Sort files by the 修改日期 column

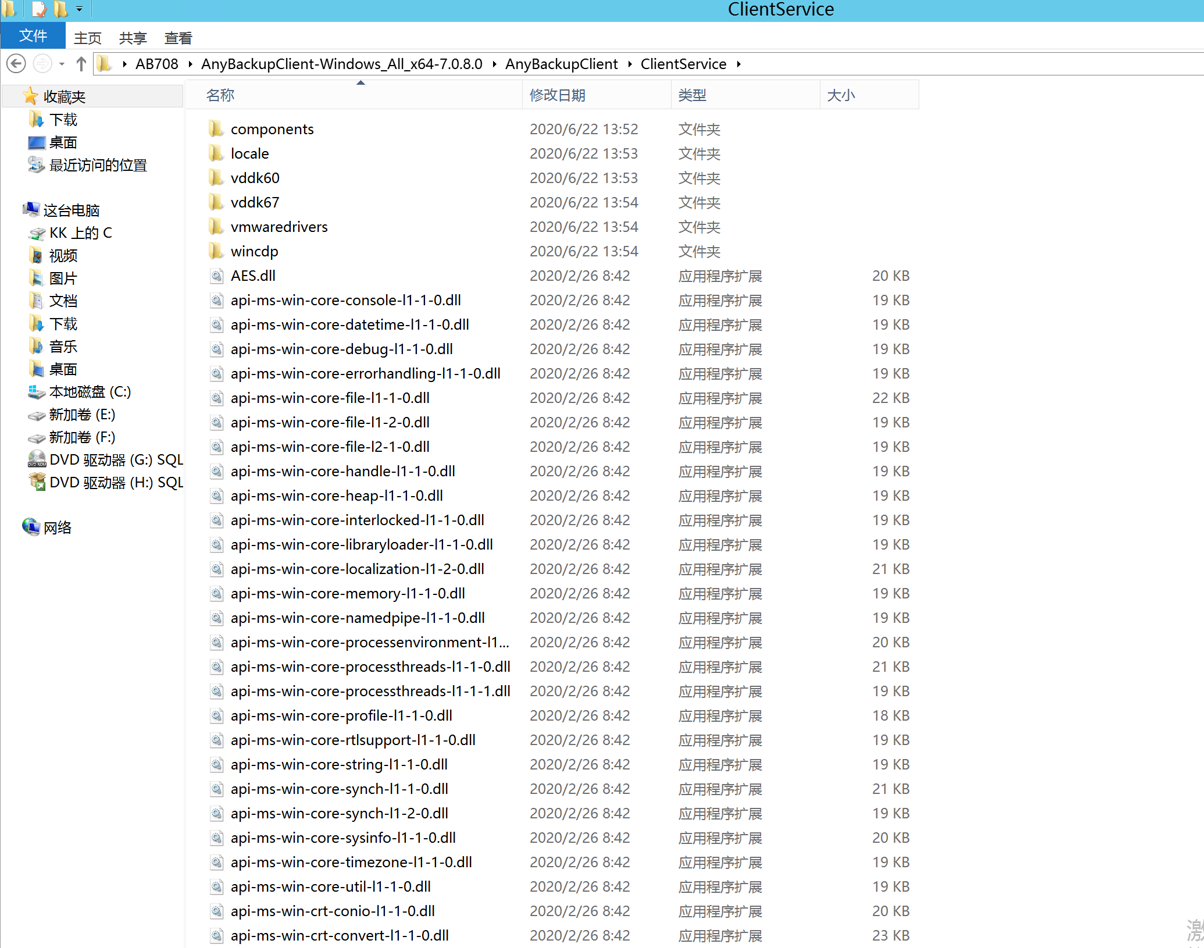point(558,93)
